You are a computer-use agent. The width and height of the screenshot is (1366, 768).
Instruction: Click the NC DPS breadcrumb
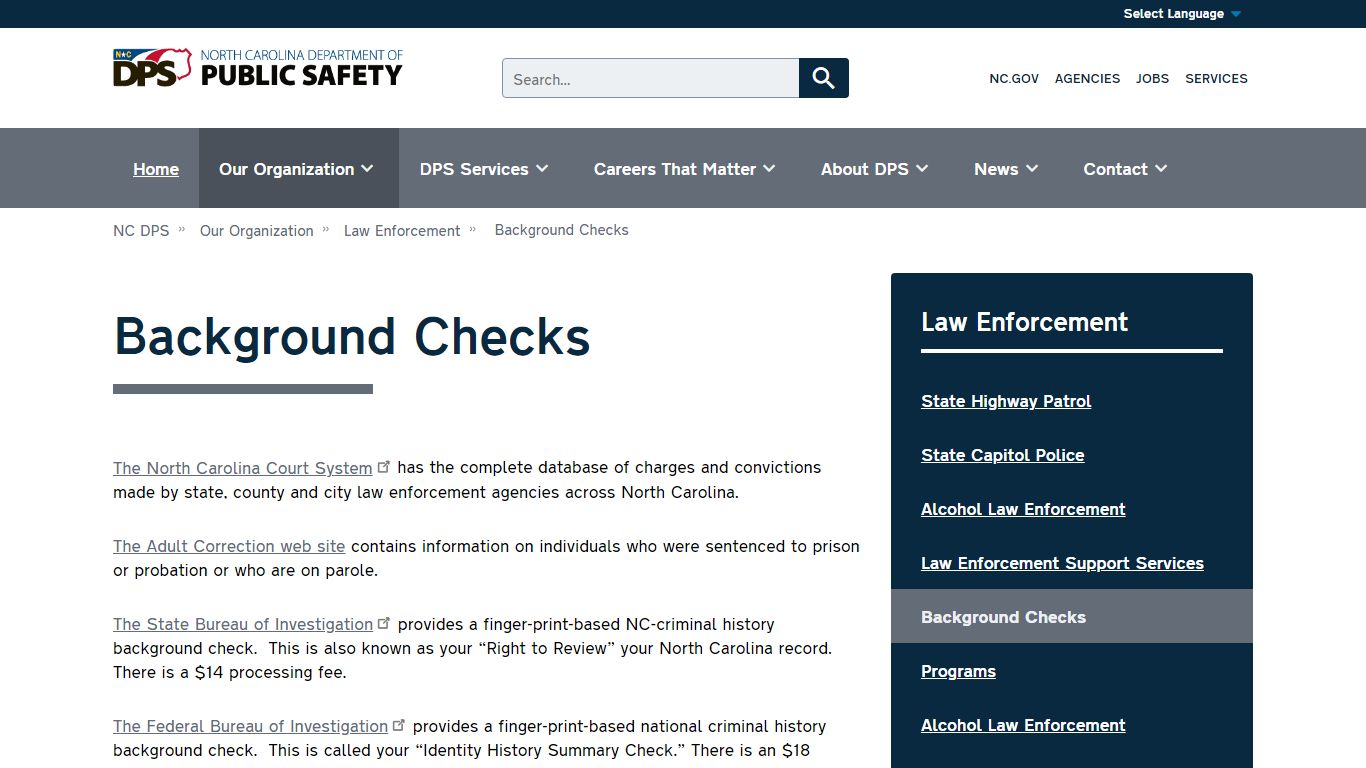141,230
